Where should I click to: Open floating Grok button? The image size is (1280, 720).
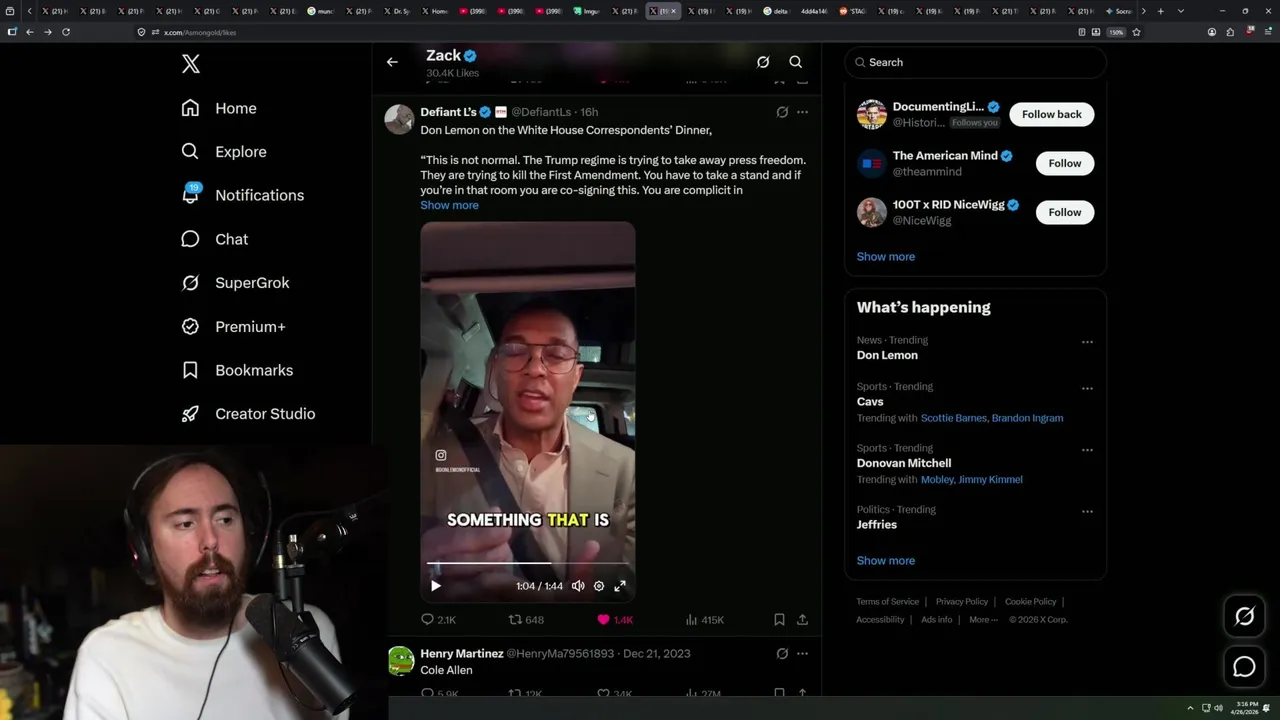tap(1244, 617)
